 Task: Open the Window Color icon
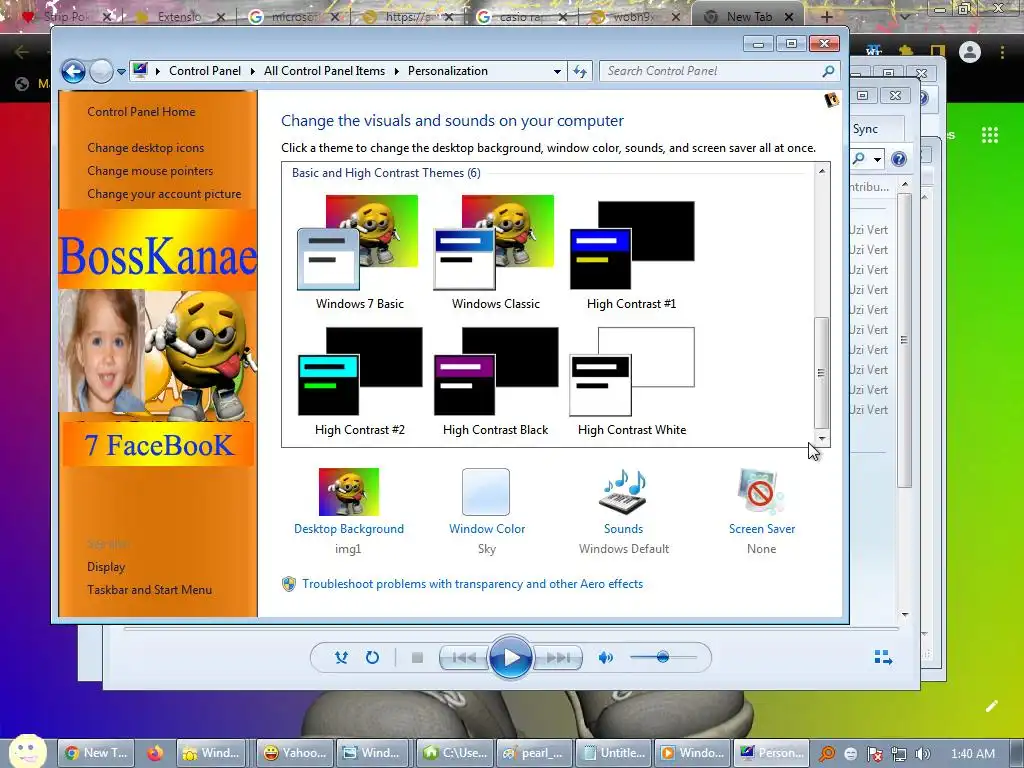click(x=486, y=492)
